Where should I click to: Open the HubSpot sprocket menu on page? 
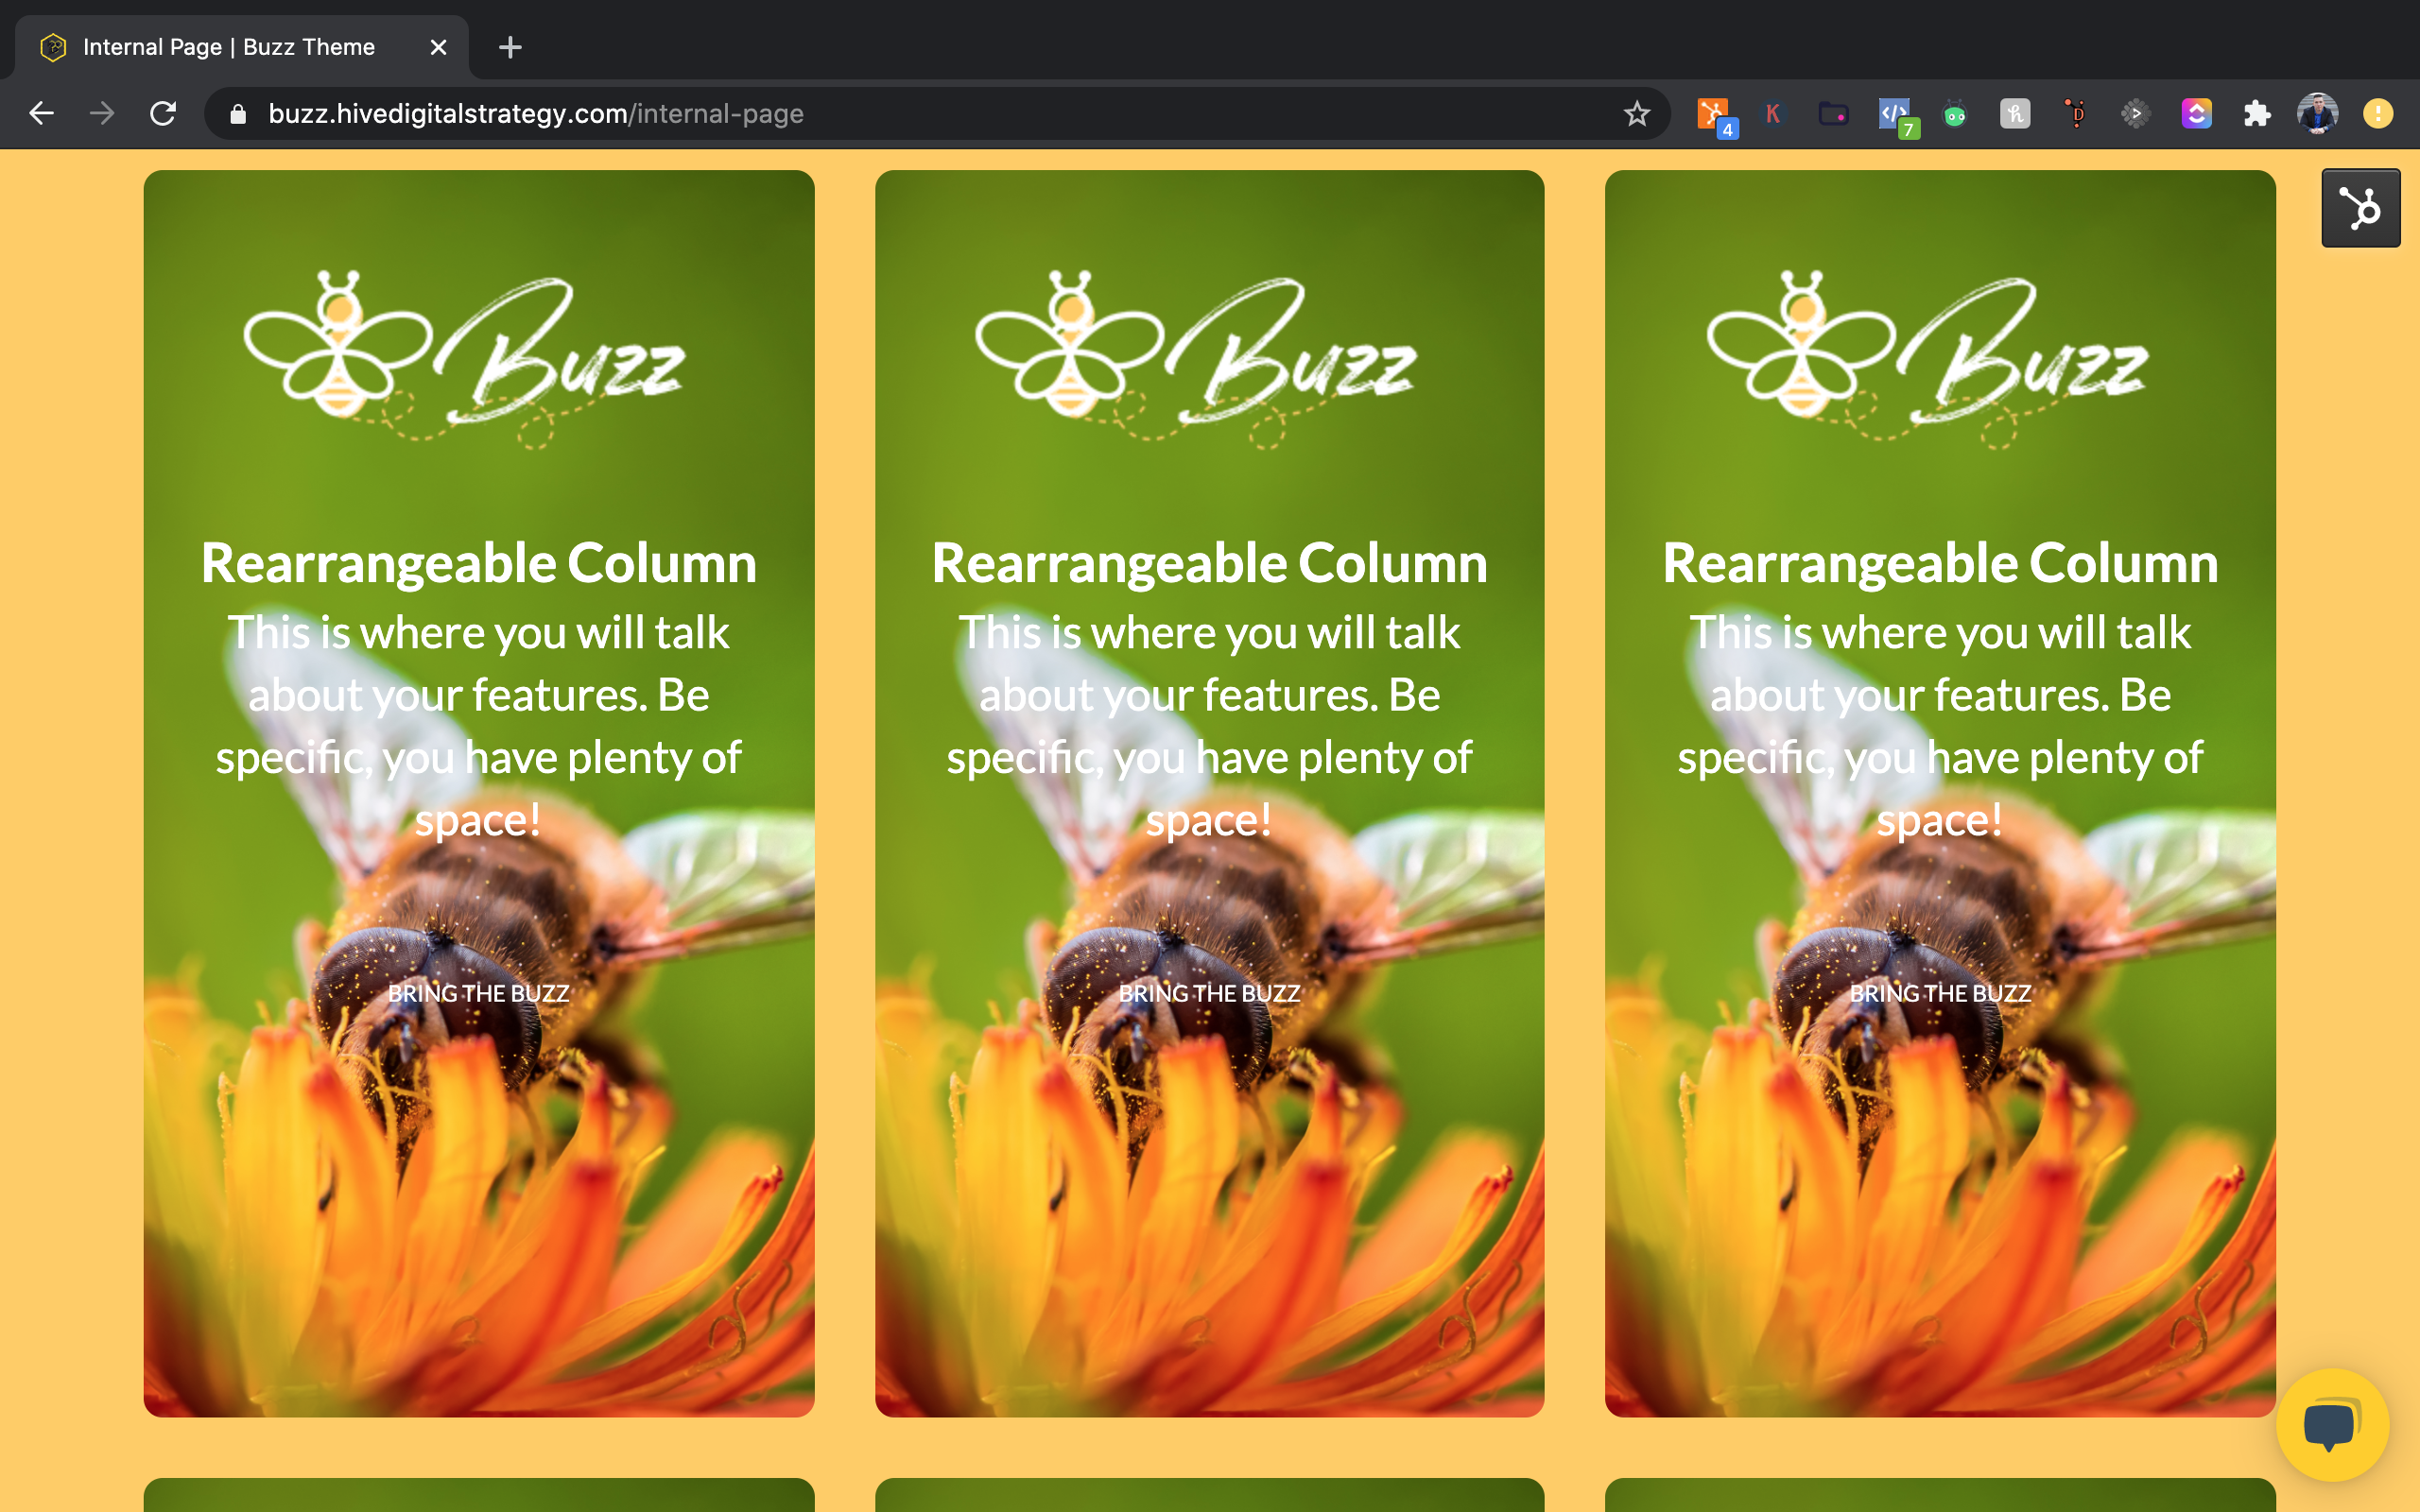[2360, 208]
